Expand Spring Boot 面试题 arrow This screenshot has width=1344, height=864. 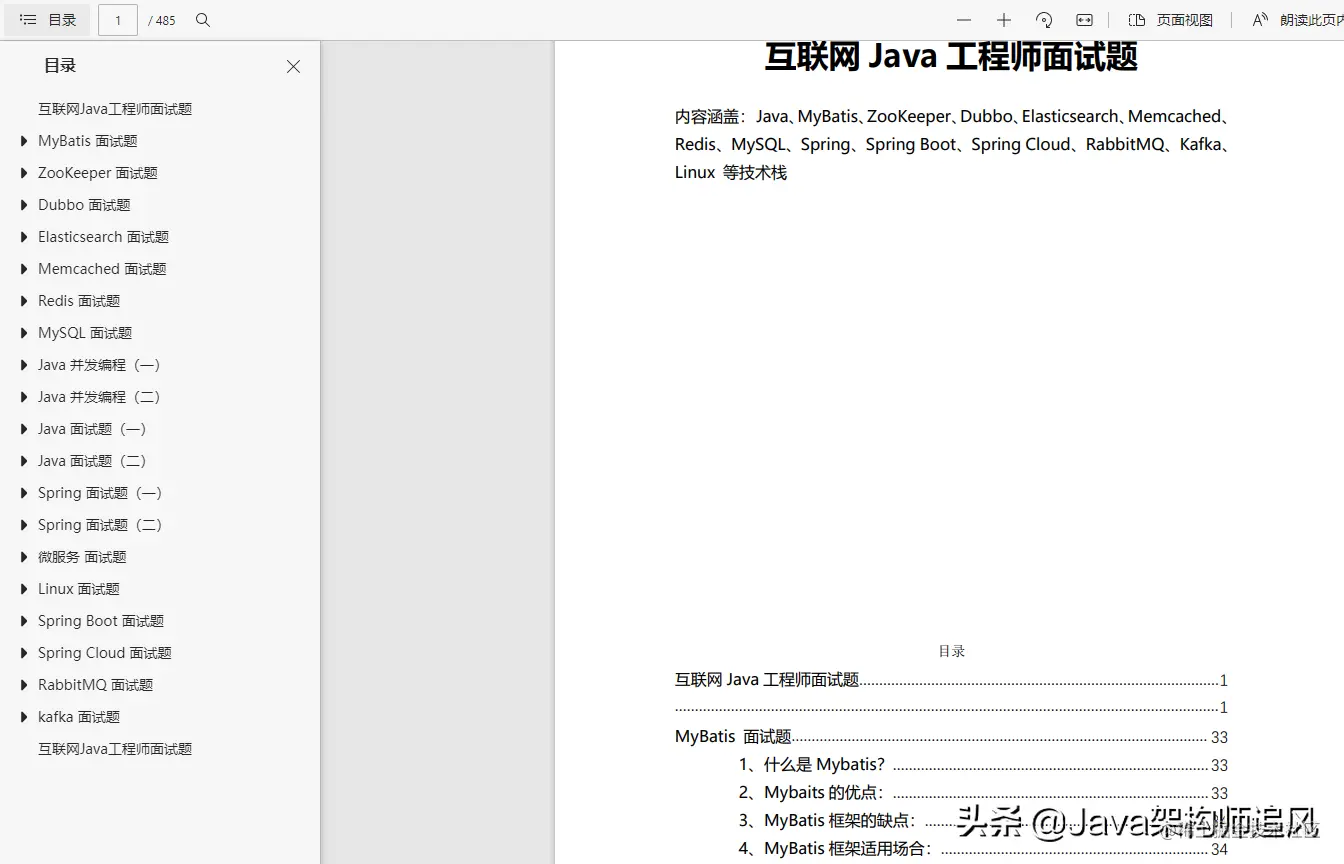pyautogui.click(x=24, y=621)
